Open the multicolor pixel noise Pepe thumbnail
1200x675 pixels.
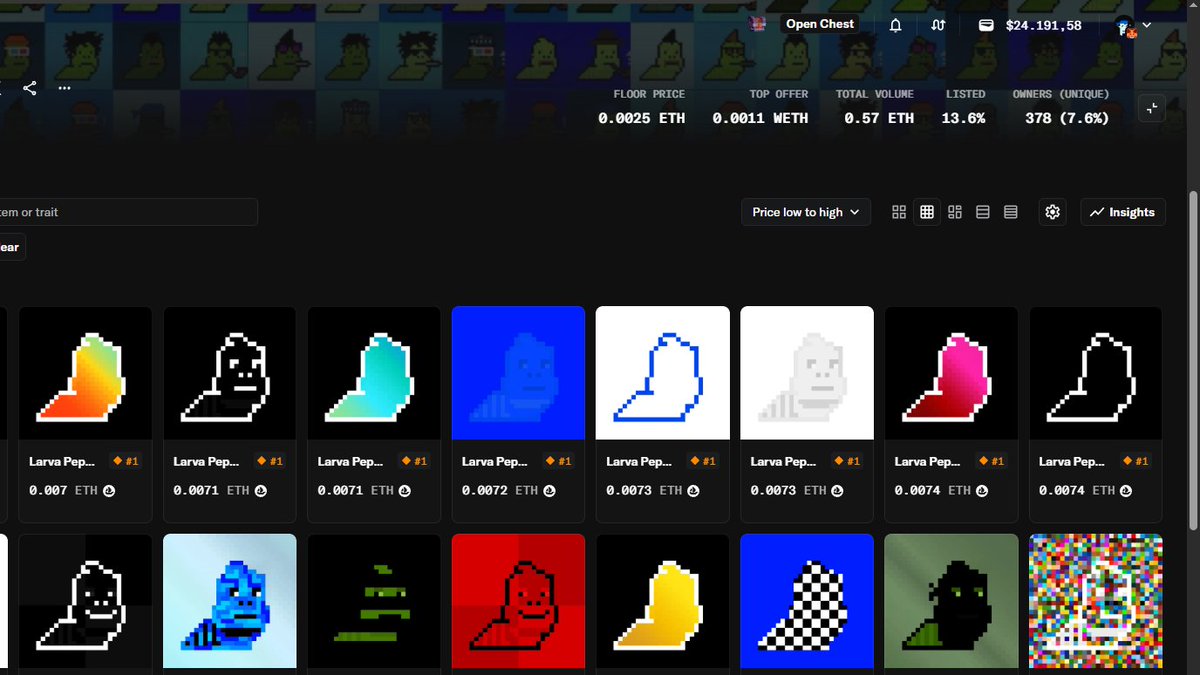(1096, 601)
